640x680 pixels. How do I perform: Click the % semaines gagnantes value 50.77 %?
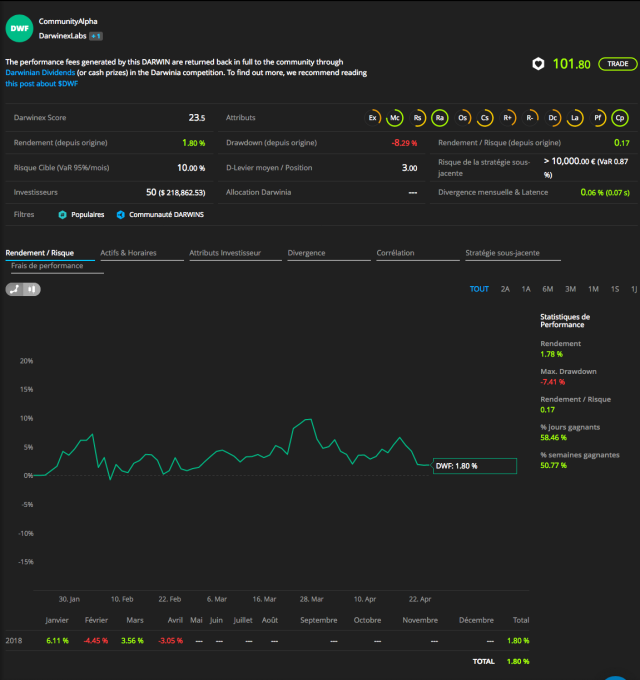pos(553,465)
